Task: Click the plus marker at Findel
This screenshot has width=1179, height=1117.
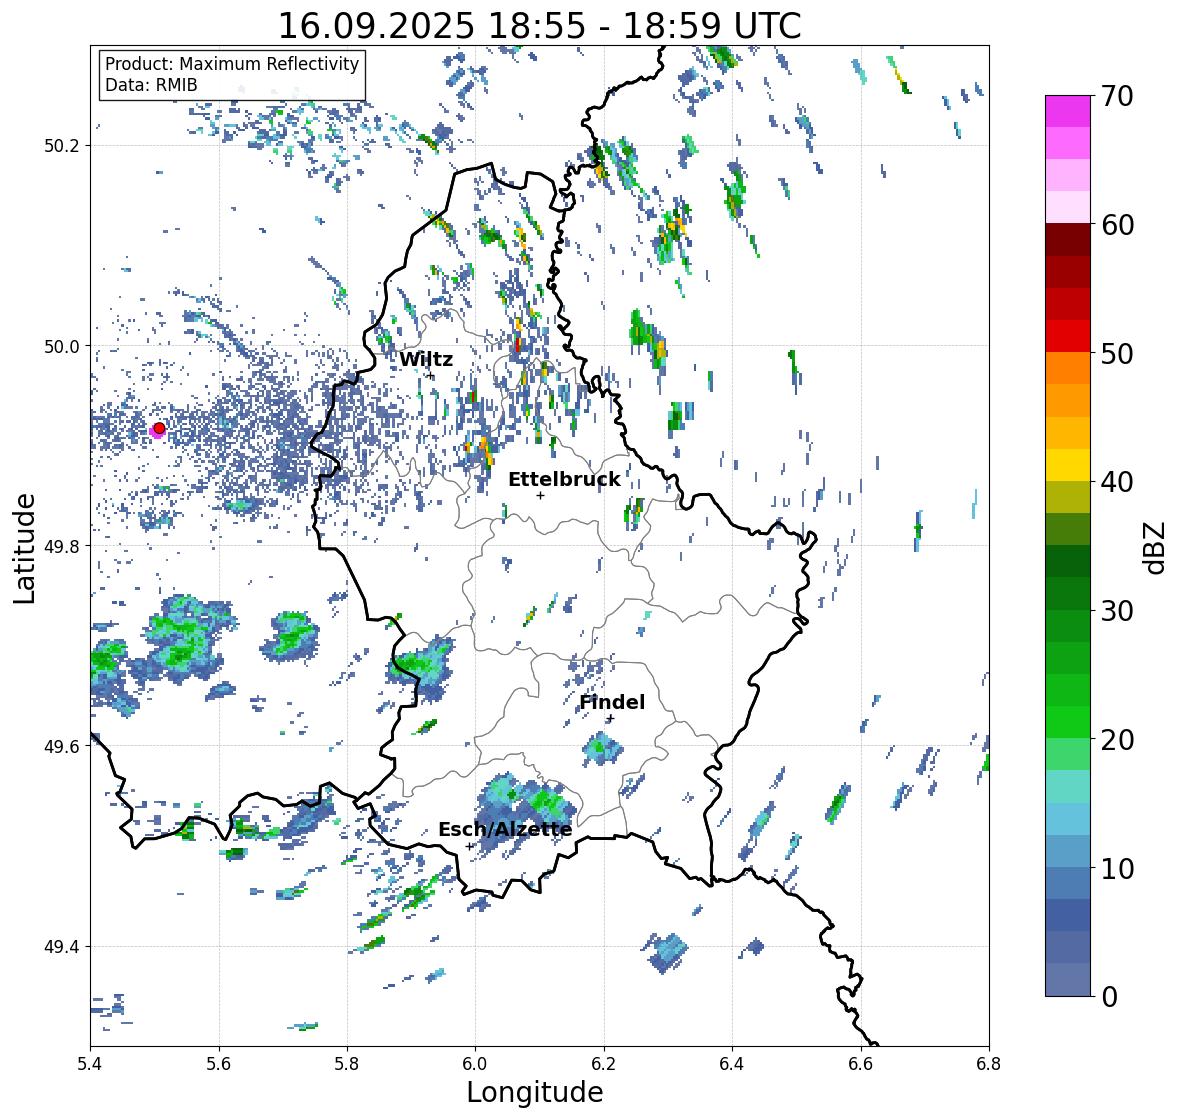Action: click(610, 719)
